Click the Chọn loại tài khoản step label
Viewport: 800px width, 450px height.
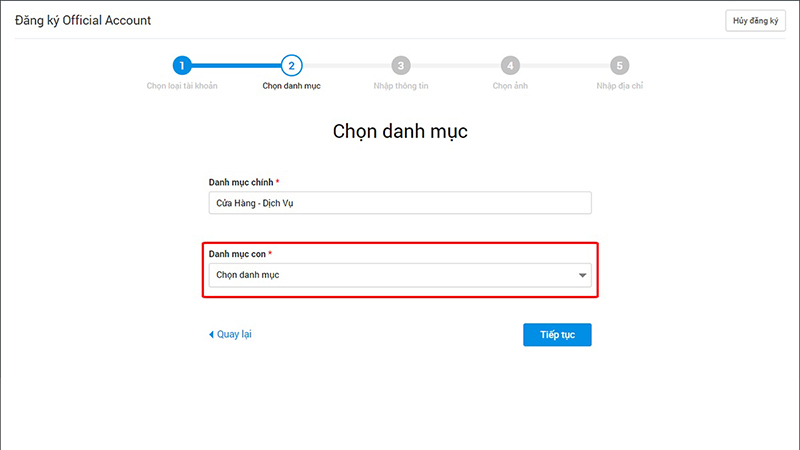(182, 86)
